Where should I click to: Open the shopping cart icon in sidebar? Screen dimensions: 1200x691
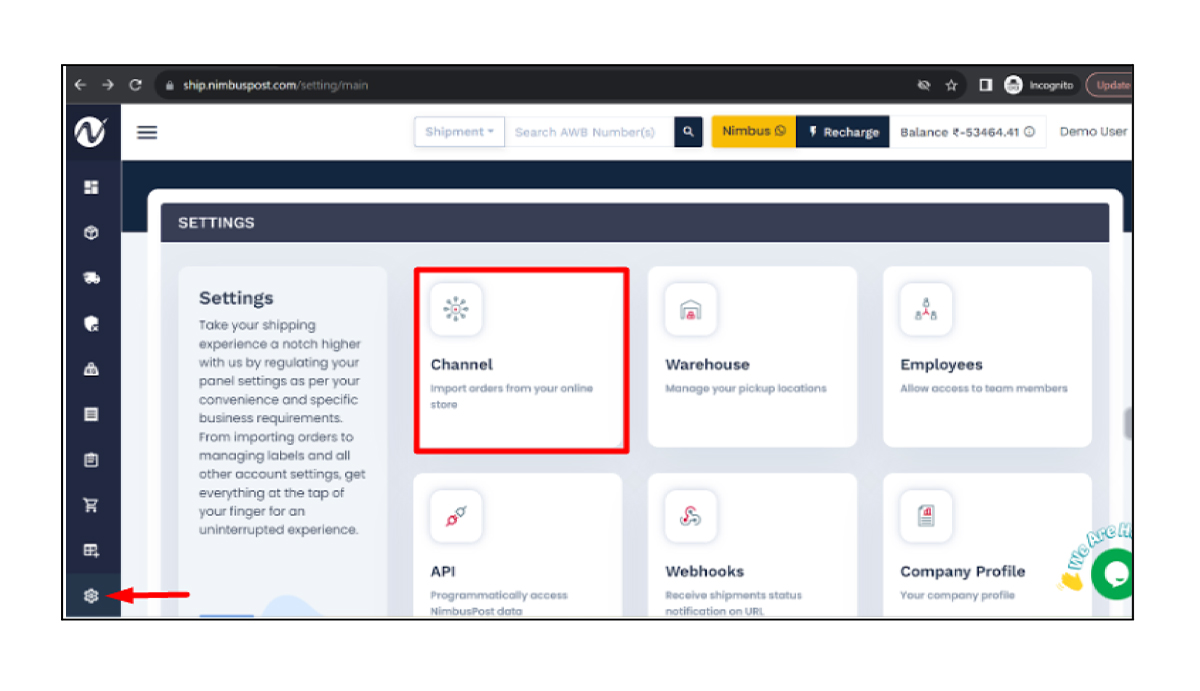(92, 505)
